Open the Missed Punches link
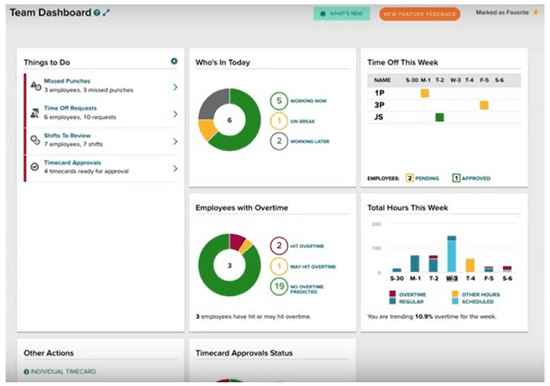This screenshot has width=550, height=386. click(x=67, y=81)
